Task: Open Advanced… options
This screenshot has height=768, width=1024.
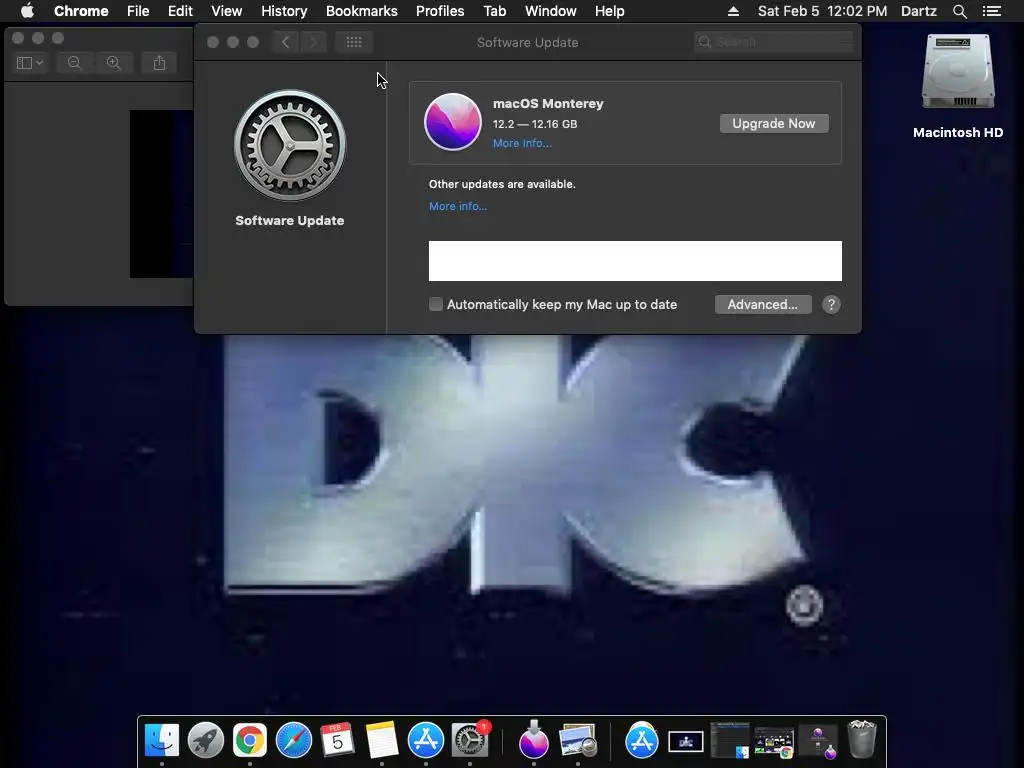Action: pyautogui.click(x=763, y=304)
